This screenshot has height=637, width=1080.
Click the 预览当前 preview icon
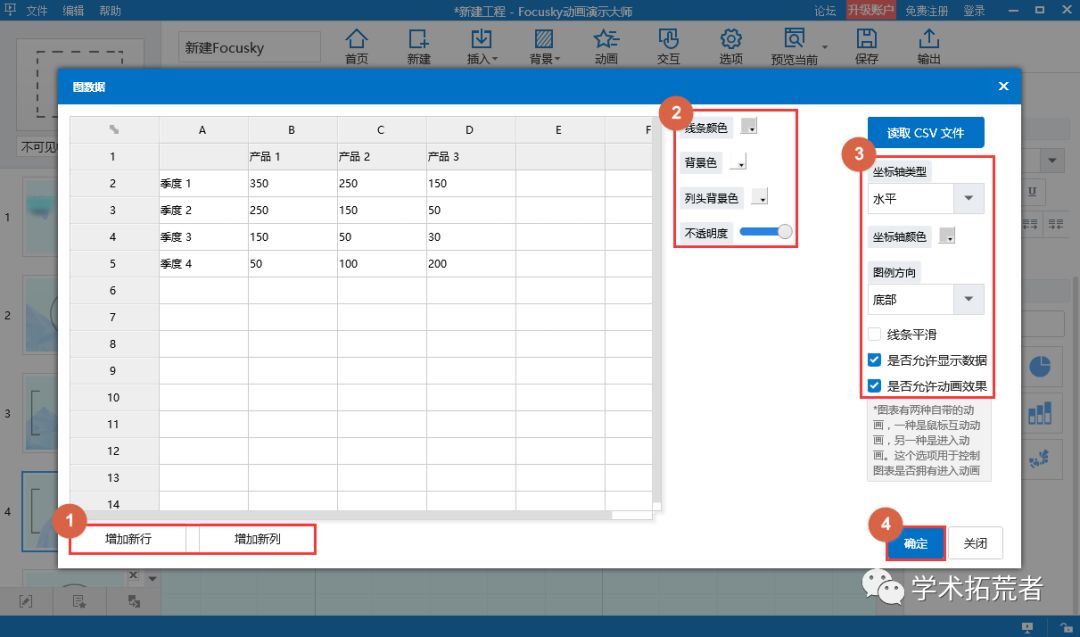[794, 39]
